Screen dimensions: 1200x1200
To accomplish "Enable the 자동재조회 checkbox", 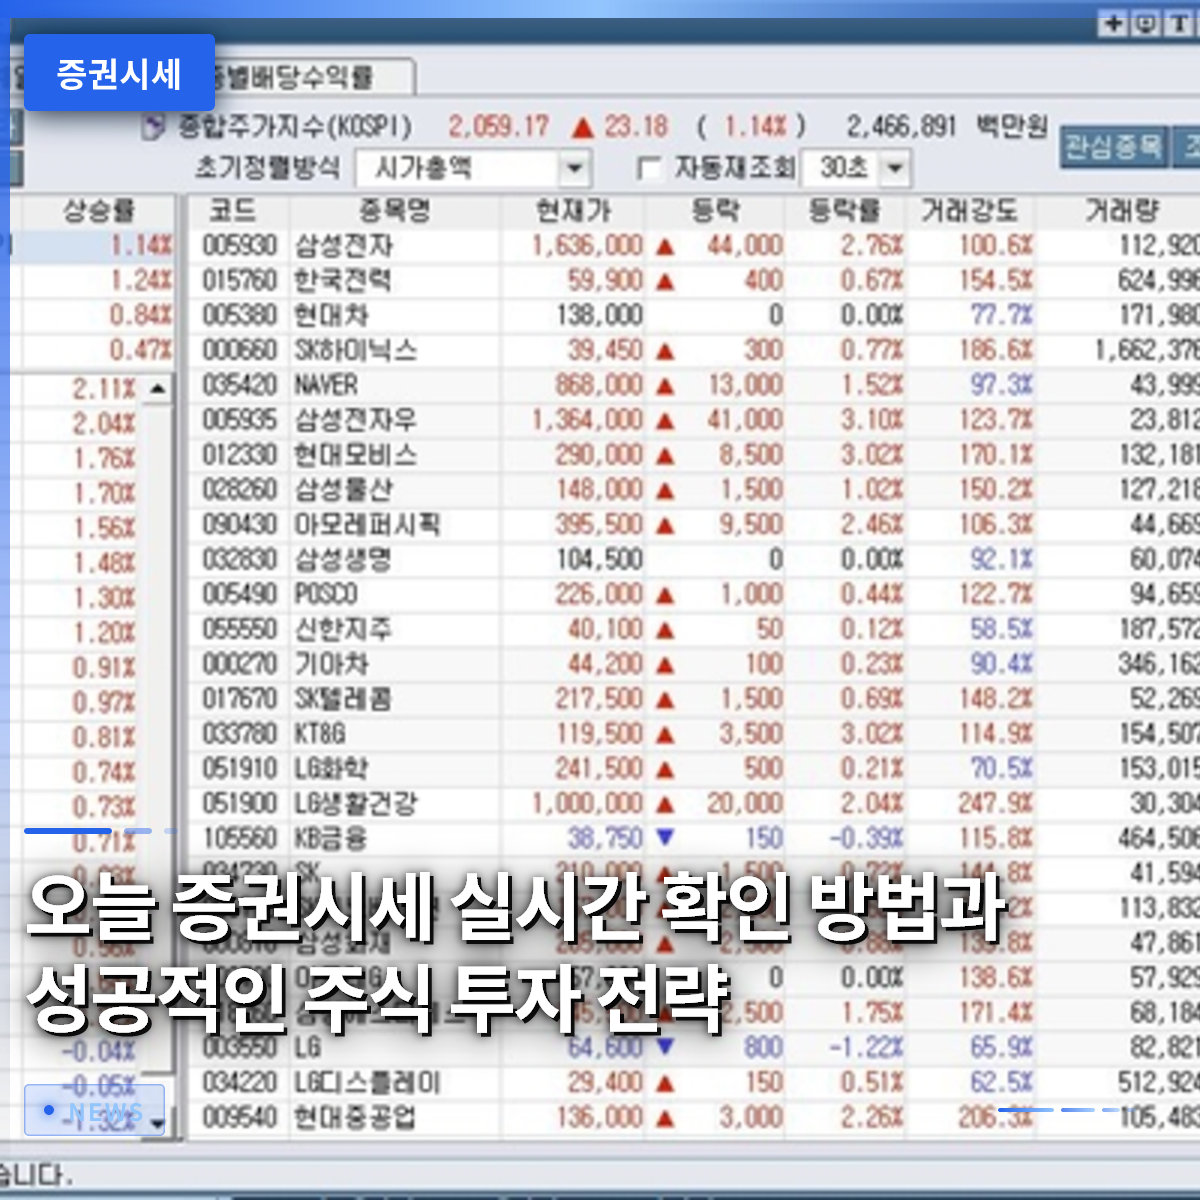I will click(649, 169).
